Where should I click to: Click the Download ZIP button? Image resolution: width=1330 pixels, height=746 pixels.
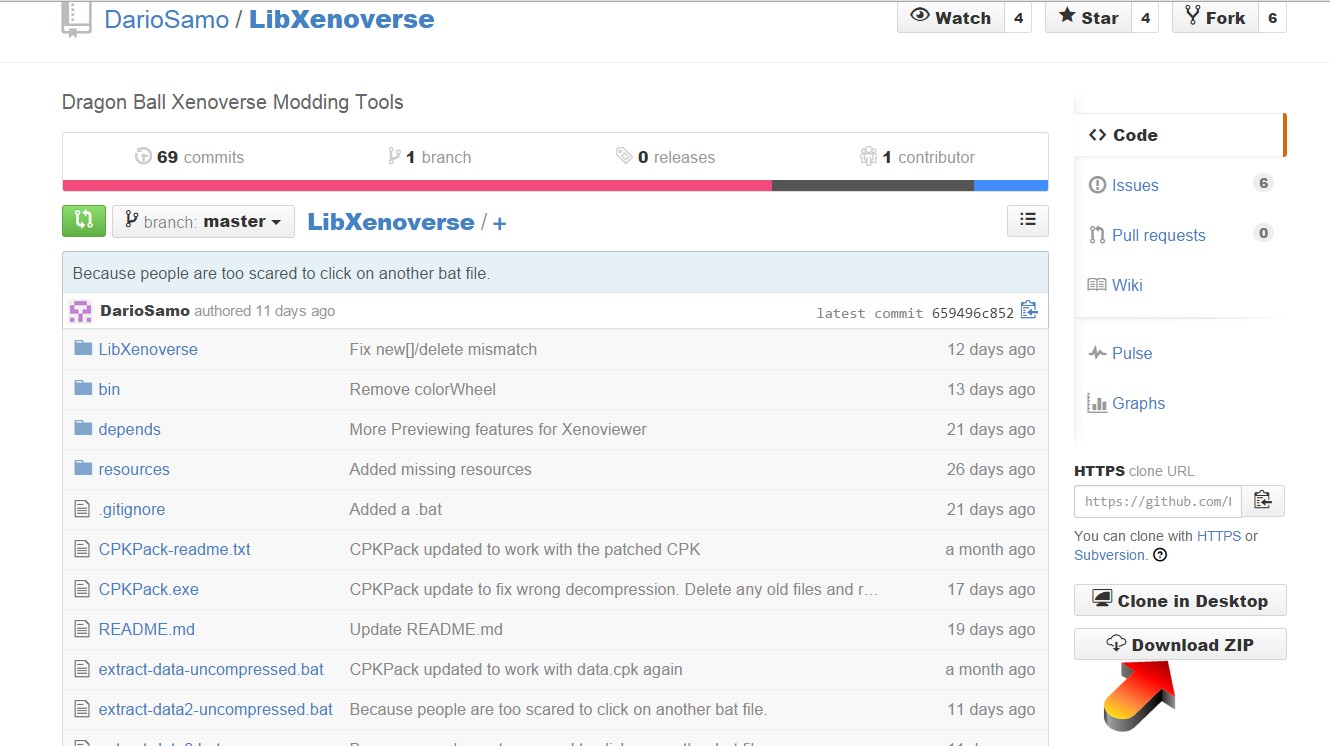pyautogui.click(x=1180, y=645)
